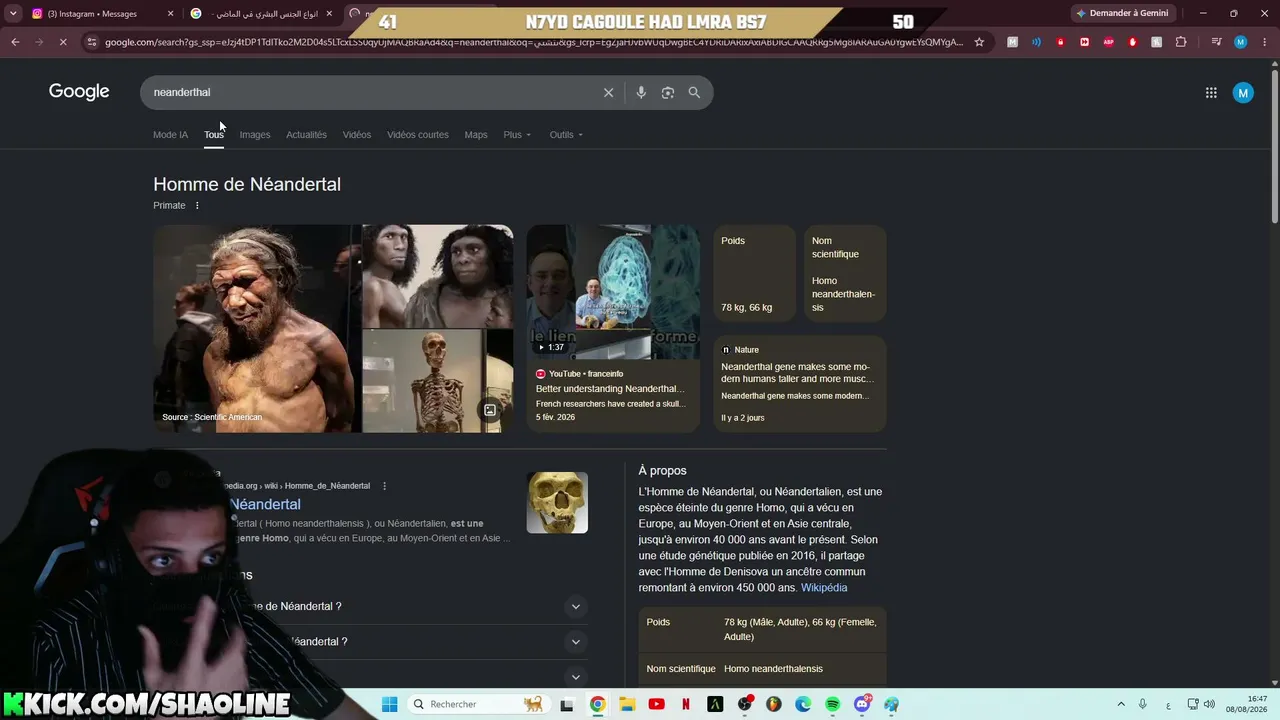This screenshot has width=1280, height=720.
Task: Expand the Plus search filter dropdown
Action: [517, 135]
